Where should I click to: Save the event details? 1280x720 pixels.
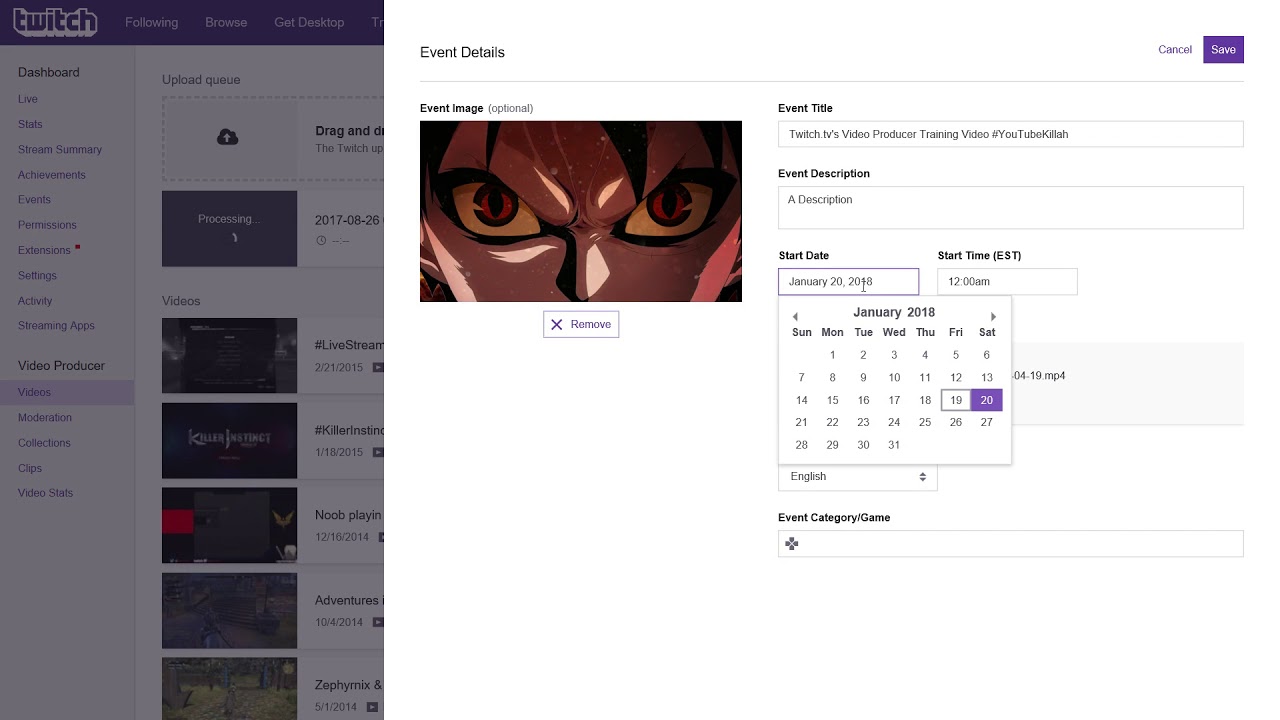(x=1223, y=50)
